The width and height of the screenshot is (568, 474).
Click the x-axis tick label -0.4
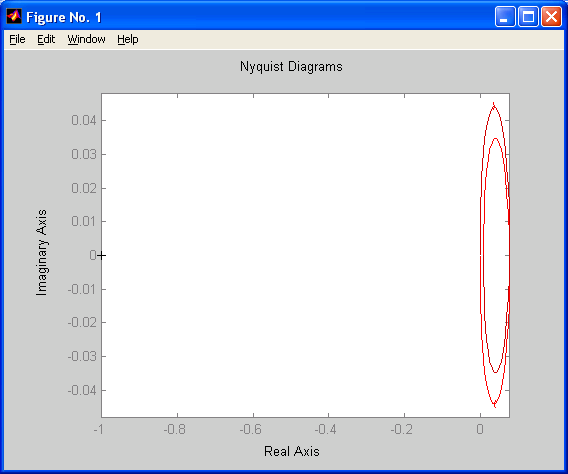tap(326, 429)
